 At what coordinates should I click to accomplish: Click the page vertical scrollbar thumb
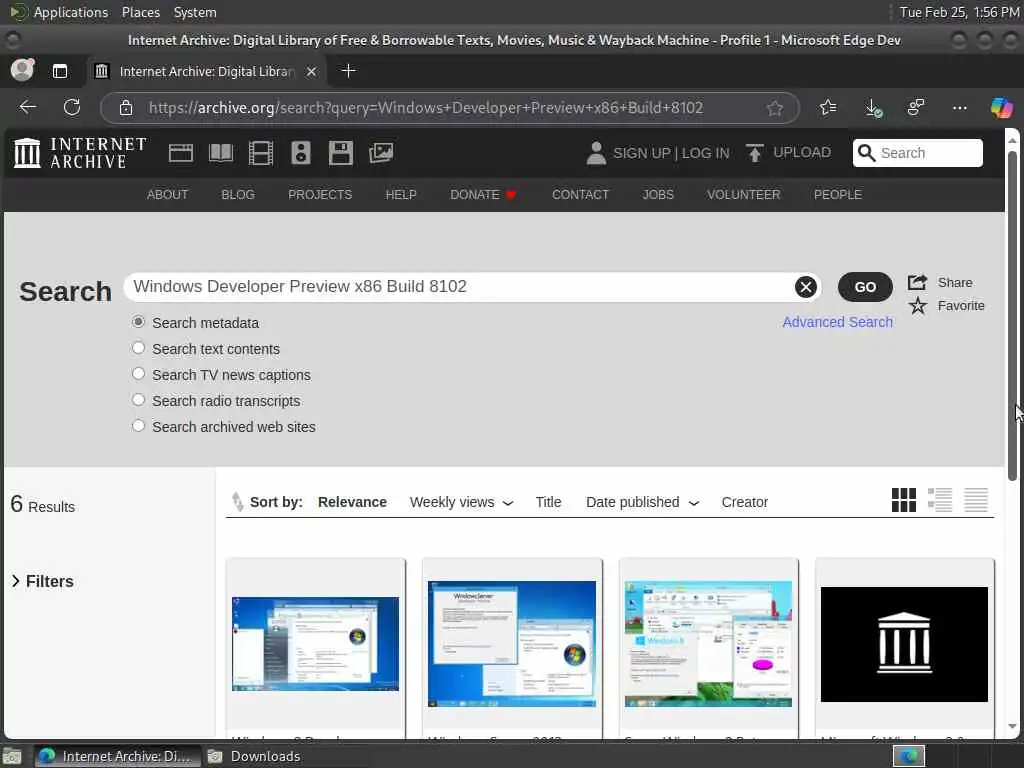coord(1012,315)
